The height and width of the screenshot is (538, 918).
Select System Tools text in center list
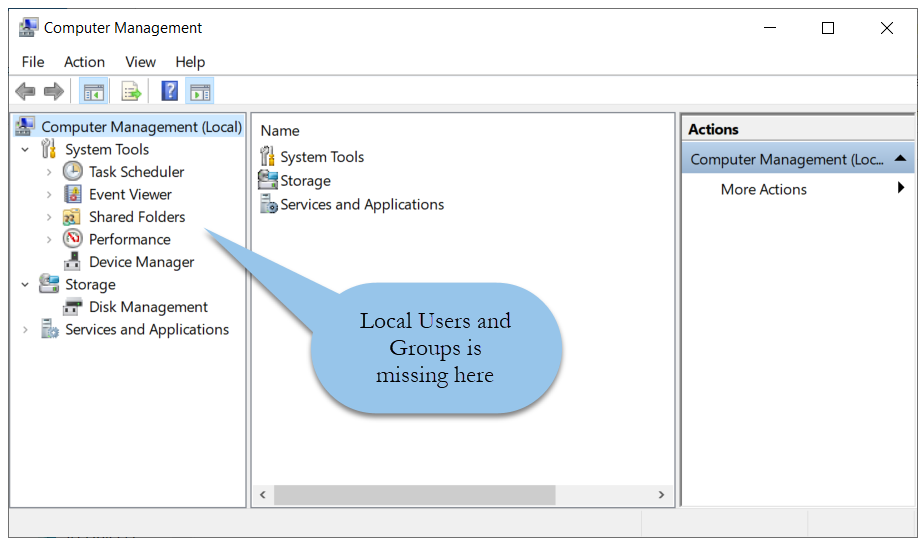click(322, 157)
